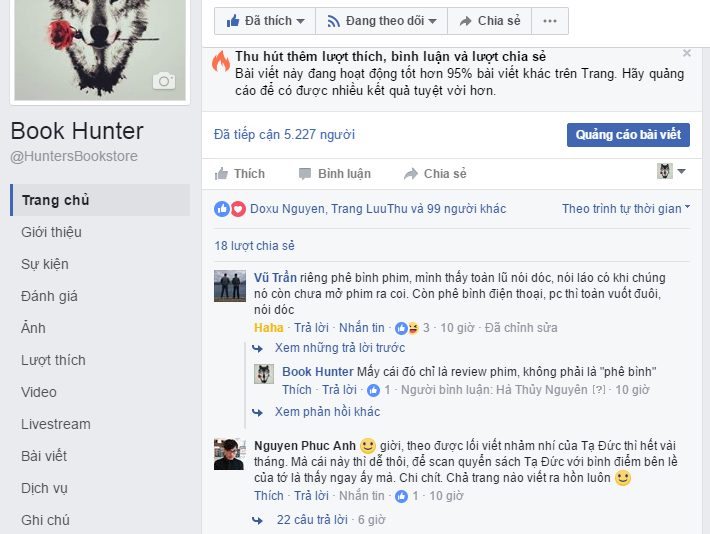Viewport: 710px width, 534px height.
Task: Click the blue like reaction icon beside Doxu Nguyen
Action: pyautogui.click(x=221, y=209)
